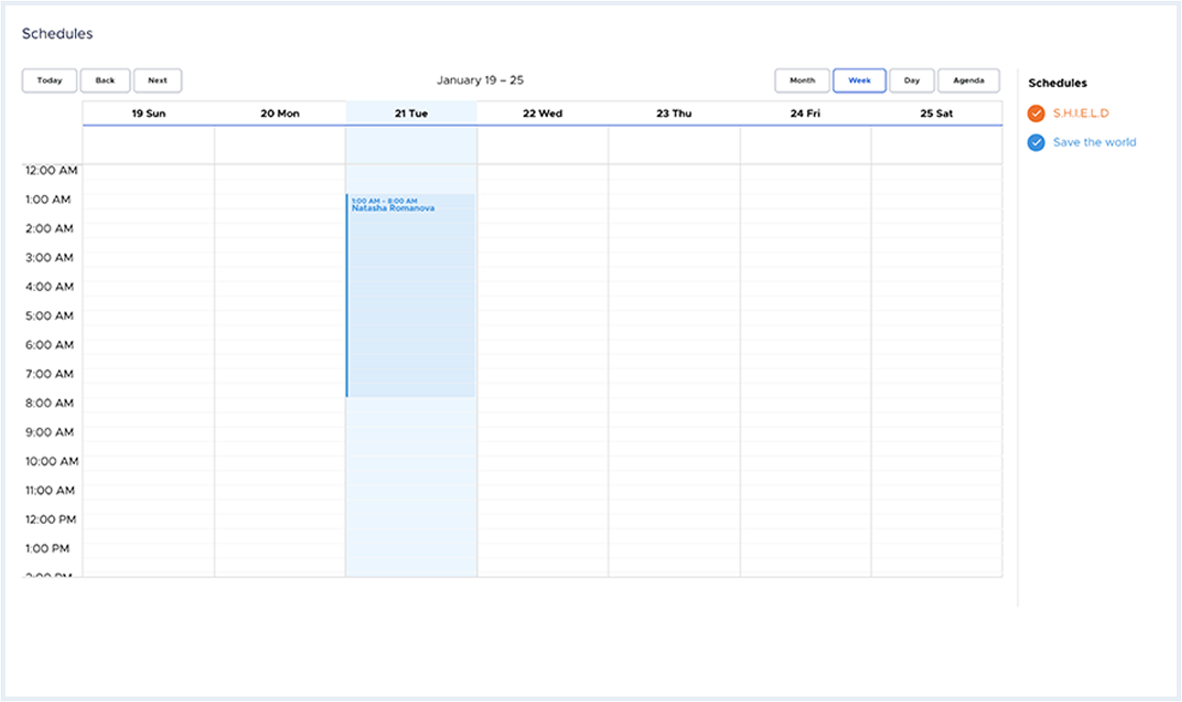Jump to today's date
The height and width of the screenshot is (702, 1182).
(x=48, y=80)
